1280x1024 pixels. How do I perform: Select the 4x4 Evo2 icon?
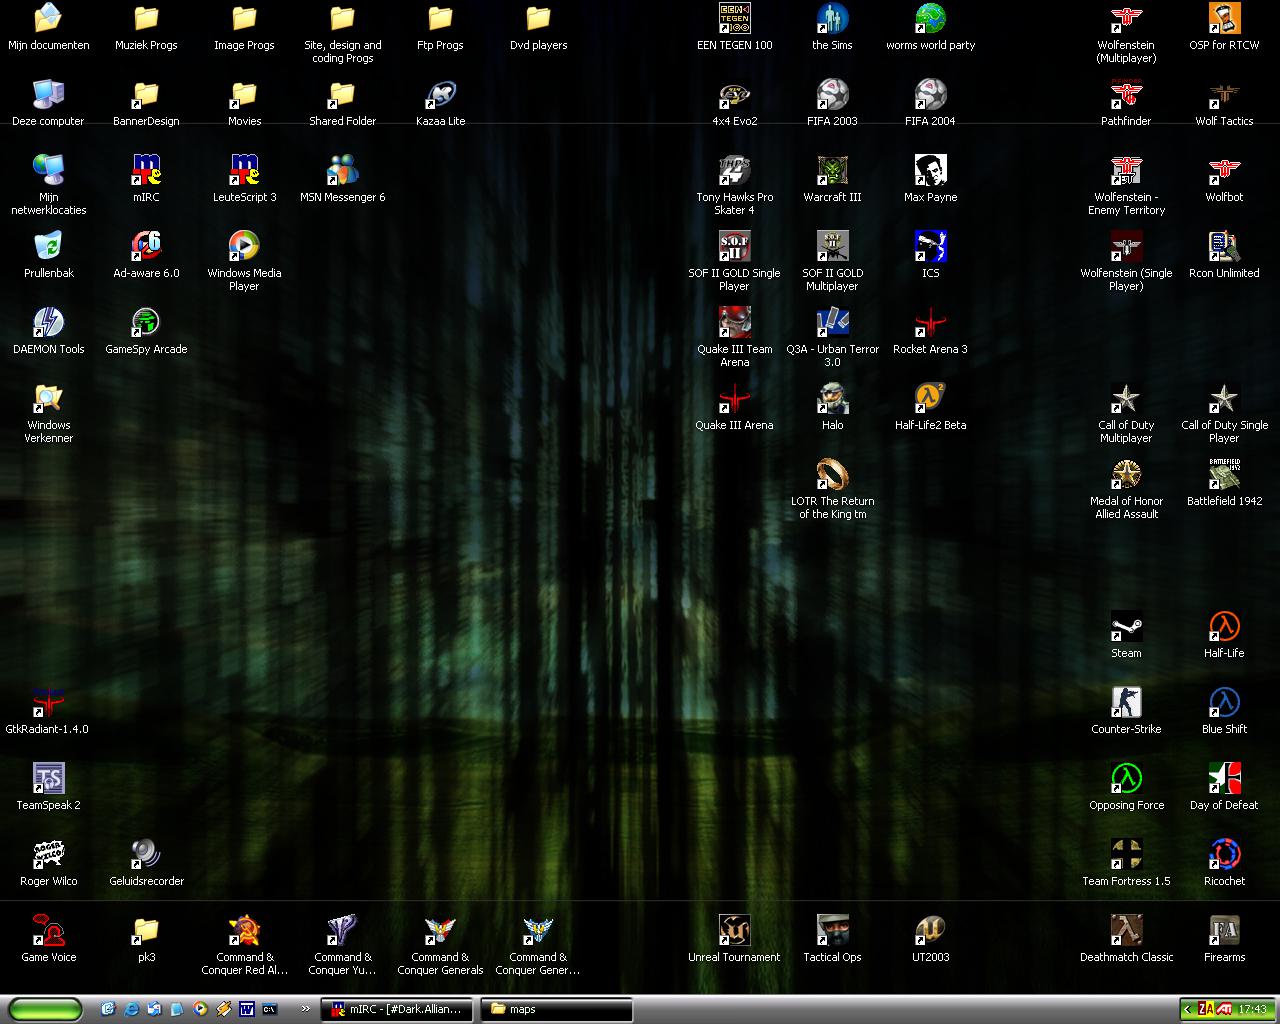coord(734,94)
